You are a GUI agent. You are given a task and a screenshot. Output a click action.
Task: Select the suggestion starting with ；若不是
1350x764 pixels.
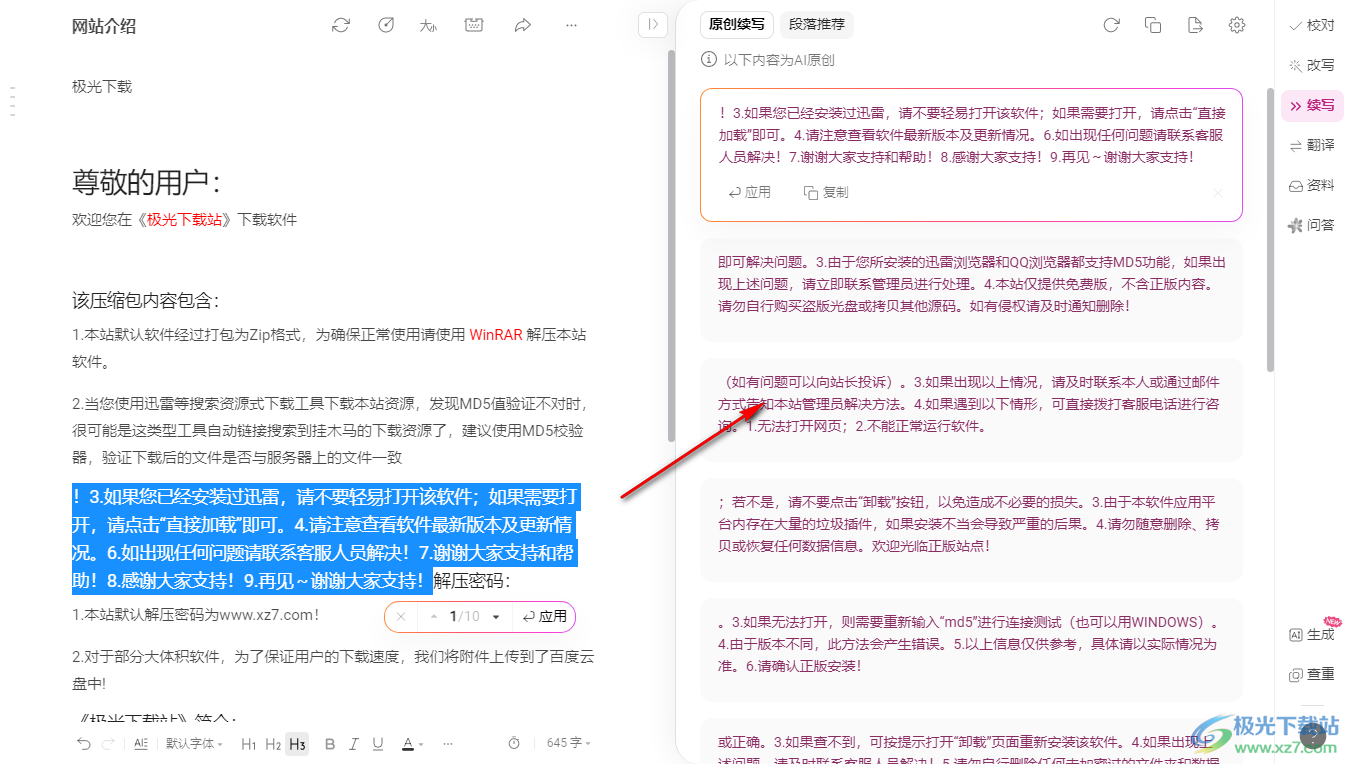971,529
